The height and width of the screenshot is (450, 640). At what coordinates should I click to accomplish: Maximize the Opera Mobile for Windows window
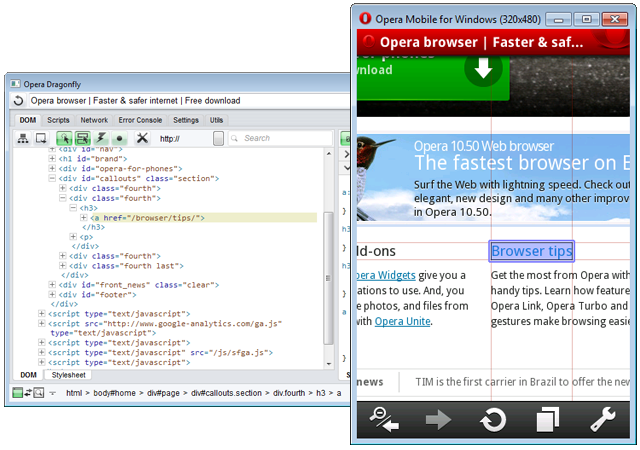[586, 19]
